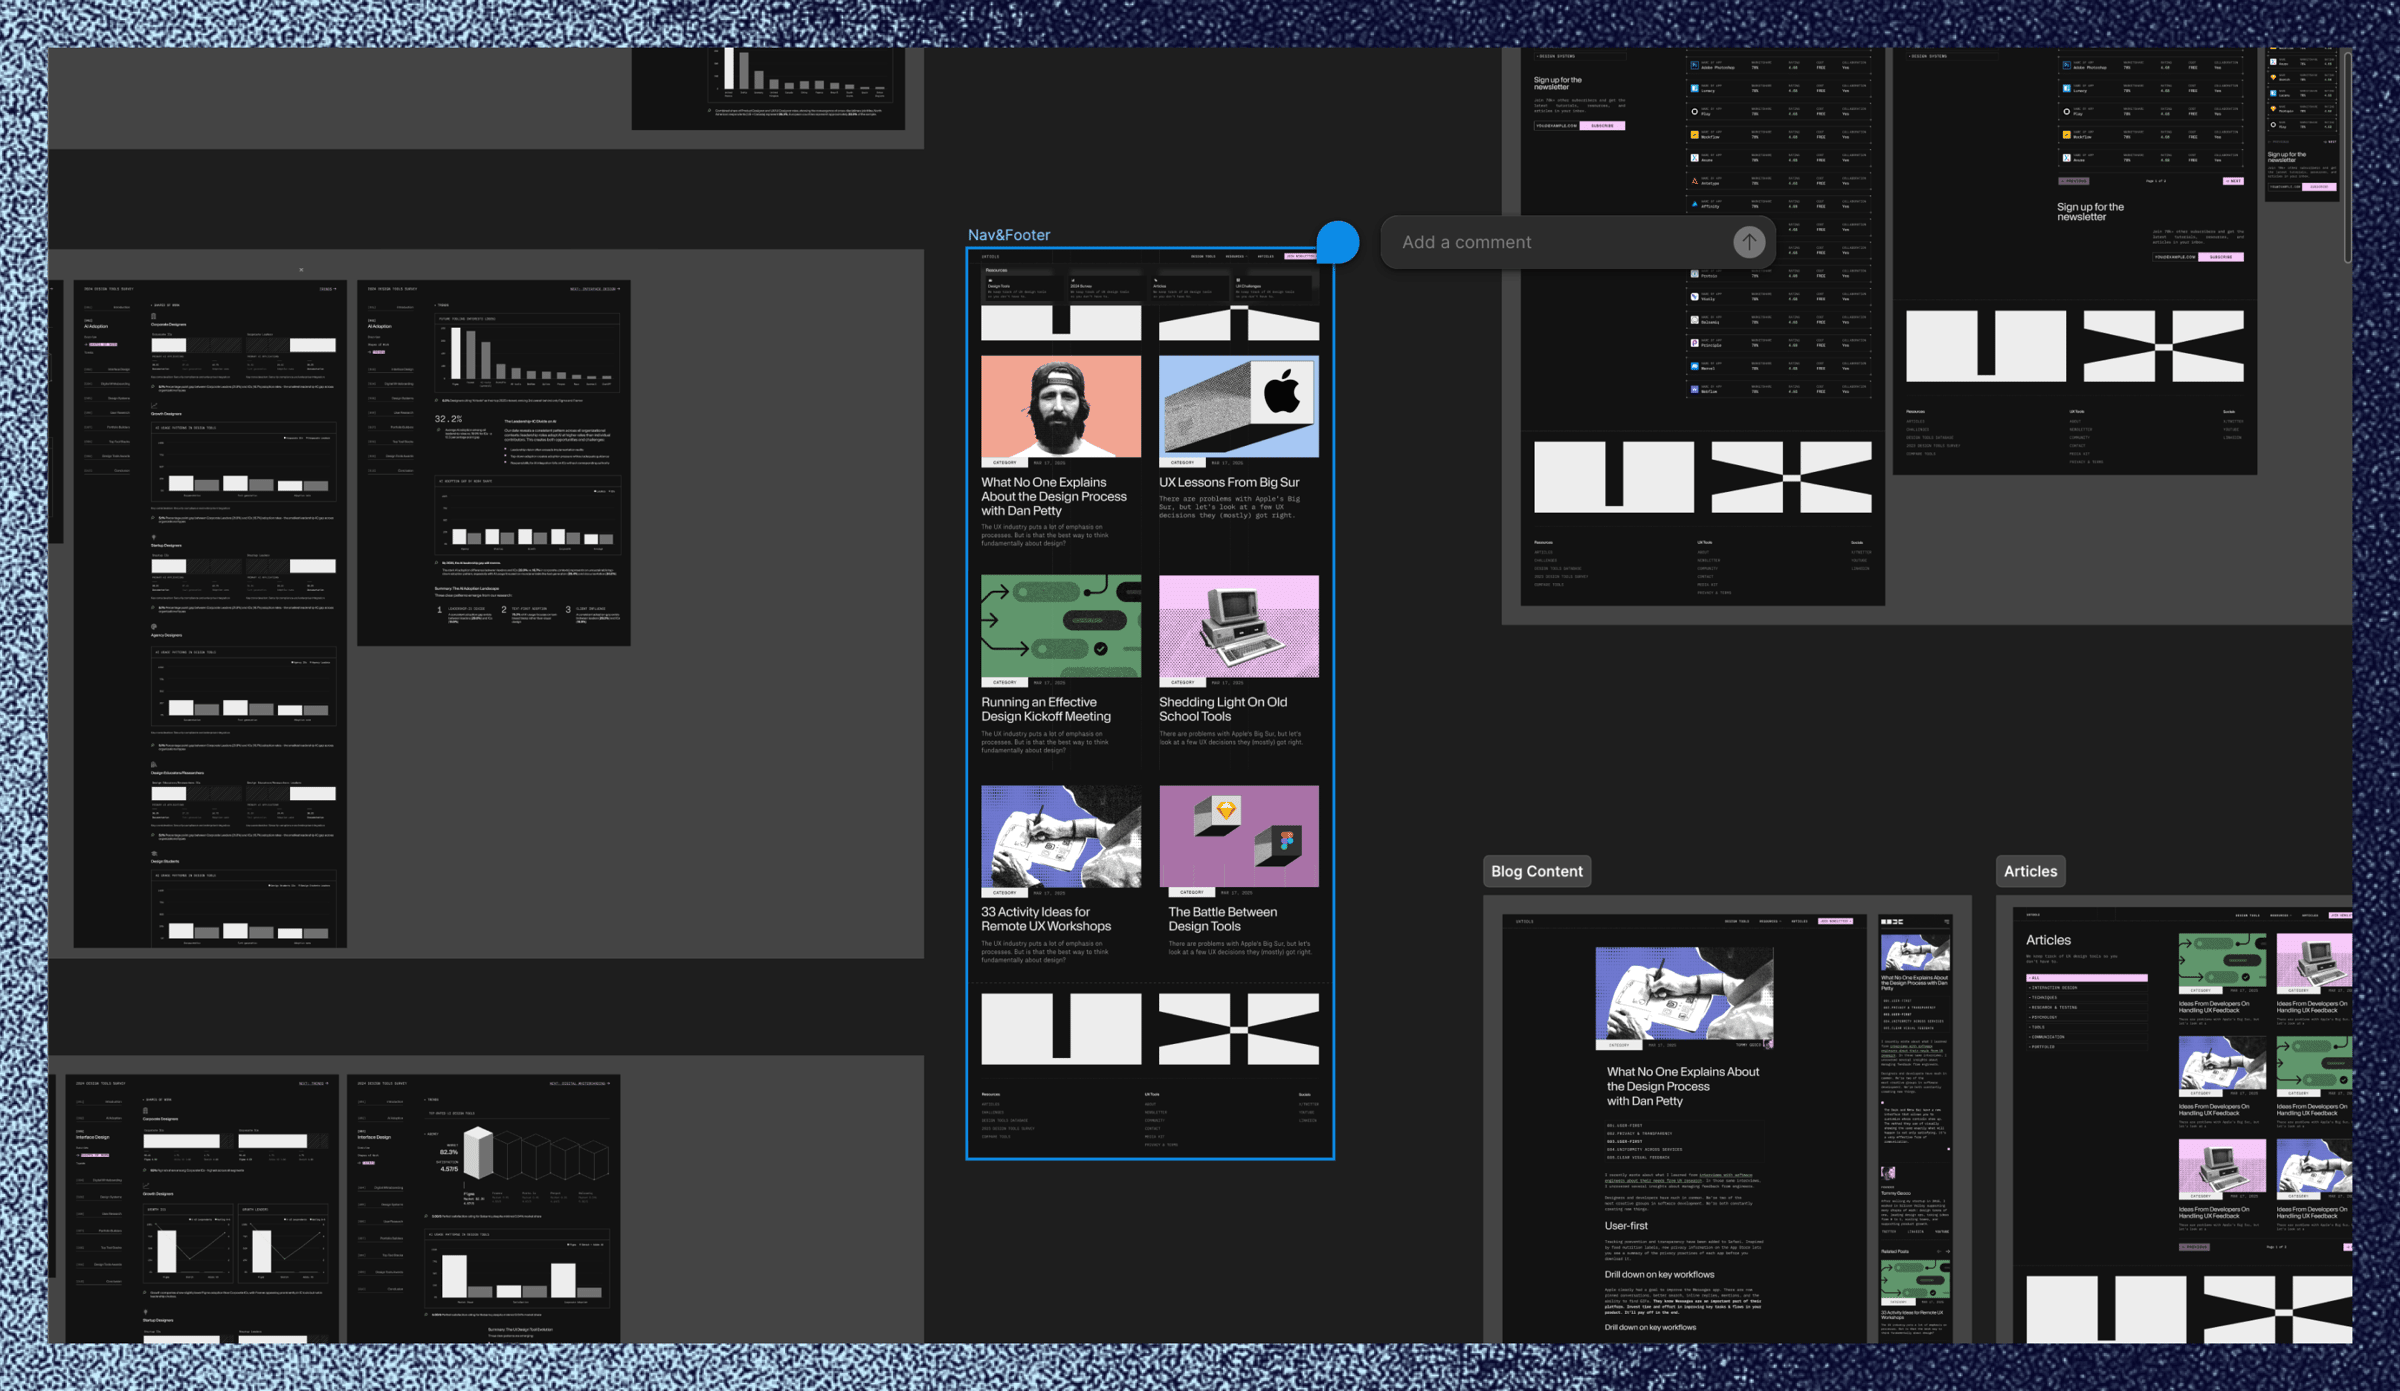Select the blue comment pin marker
Screen dimensions: 2400x1391
pos(1338,242)
